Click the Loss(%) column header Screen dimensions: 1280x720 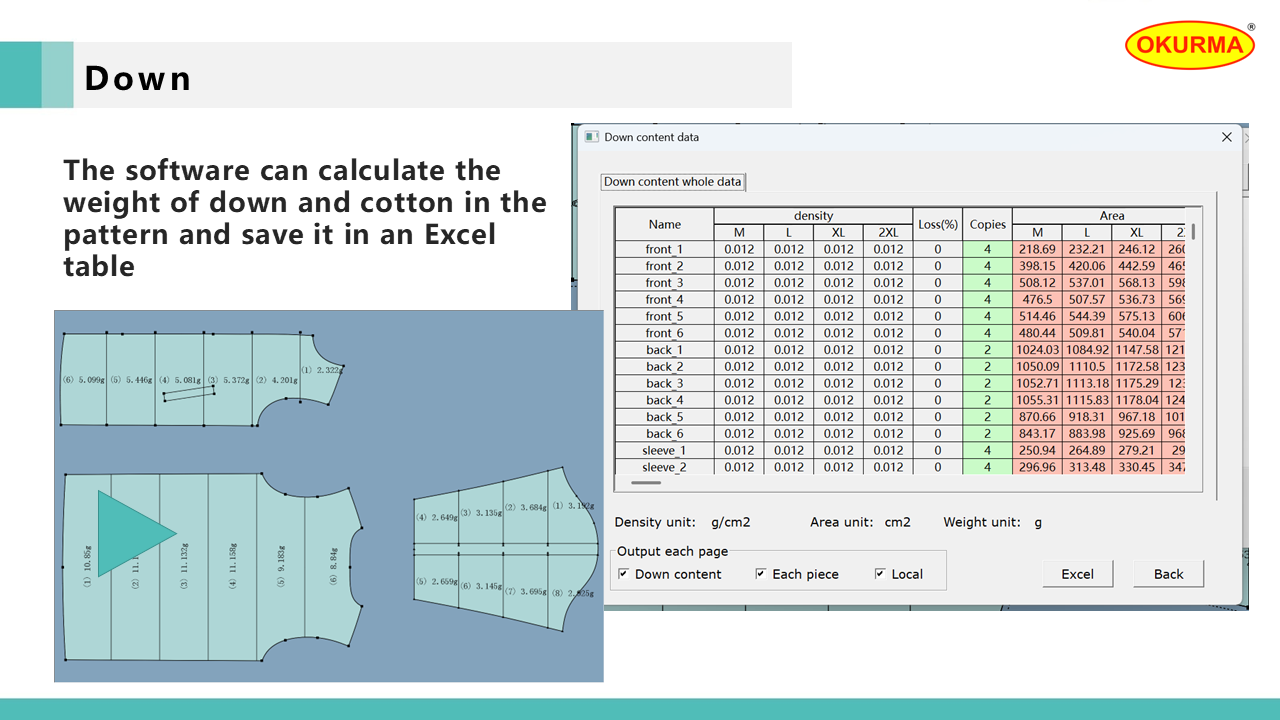[938, 224]
